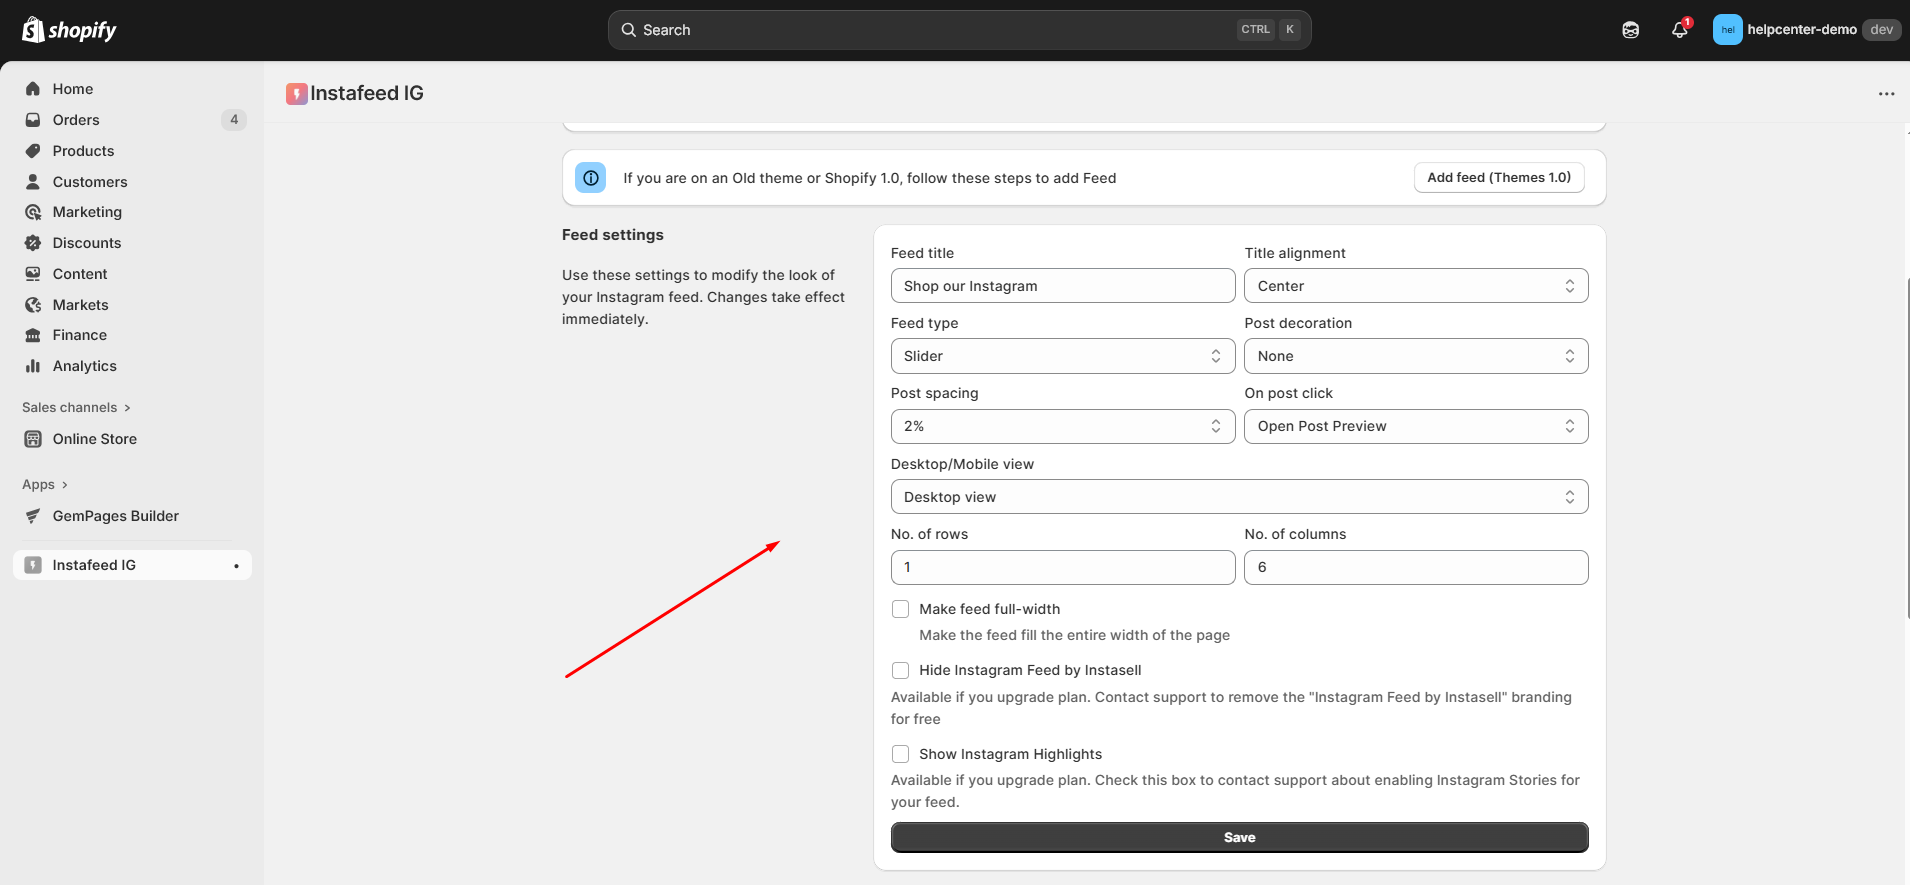Go to Home in sidebar
The width and height of the screenshot is (1910, 885).
133,89
